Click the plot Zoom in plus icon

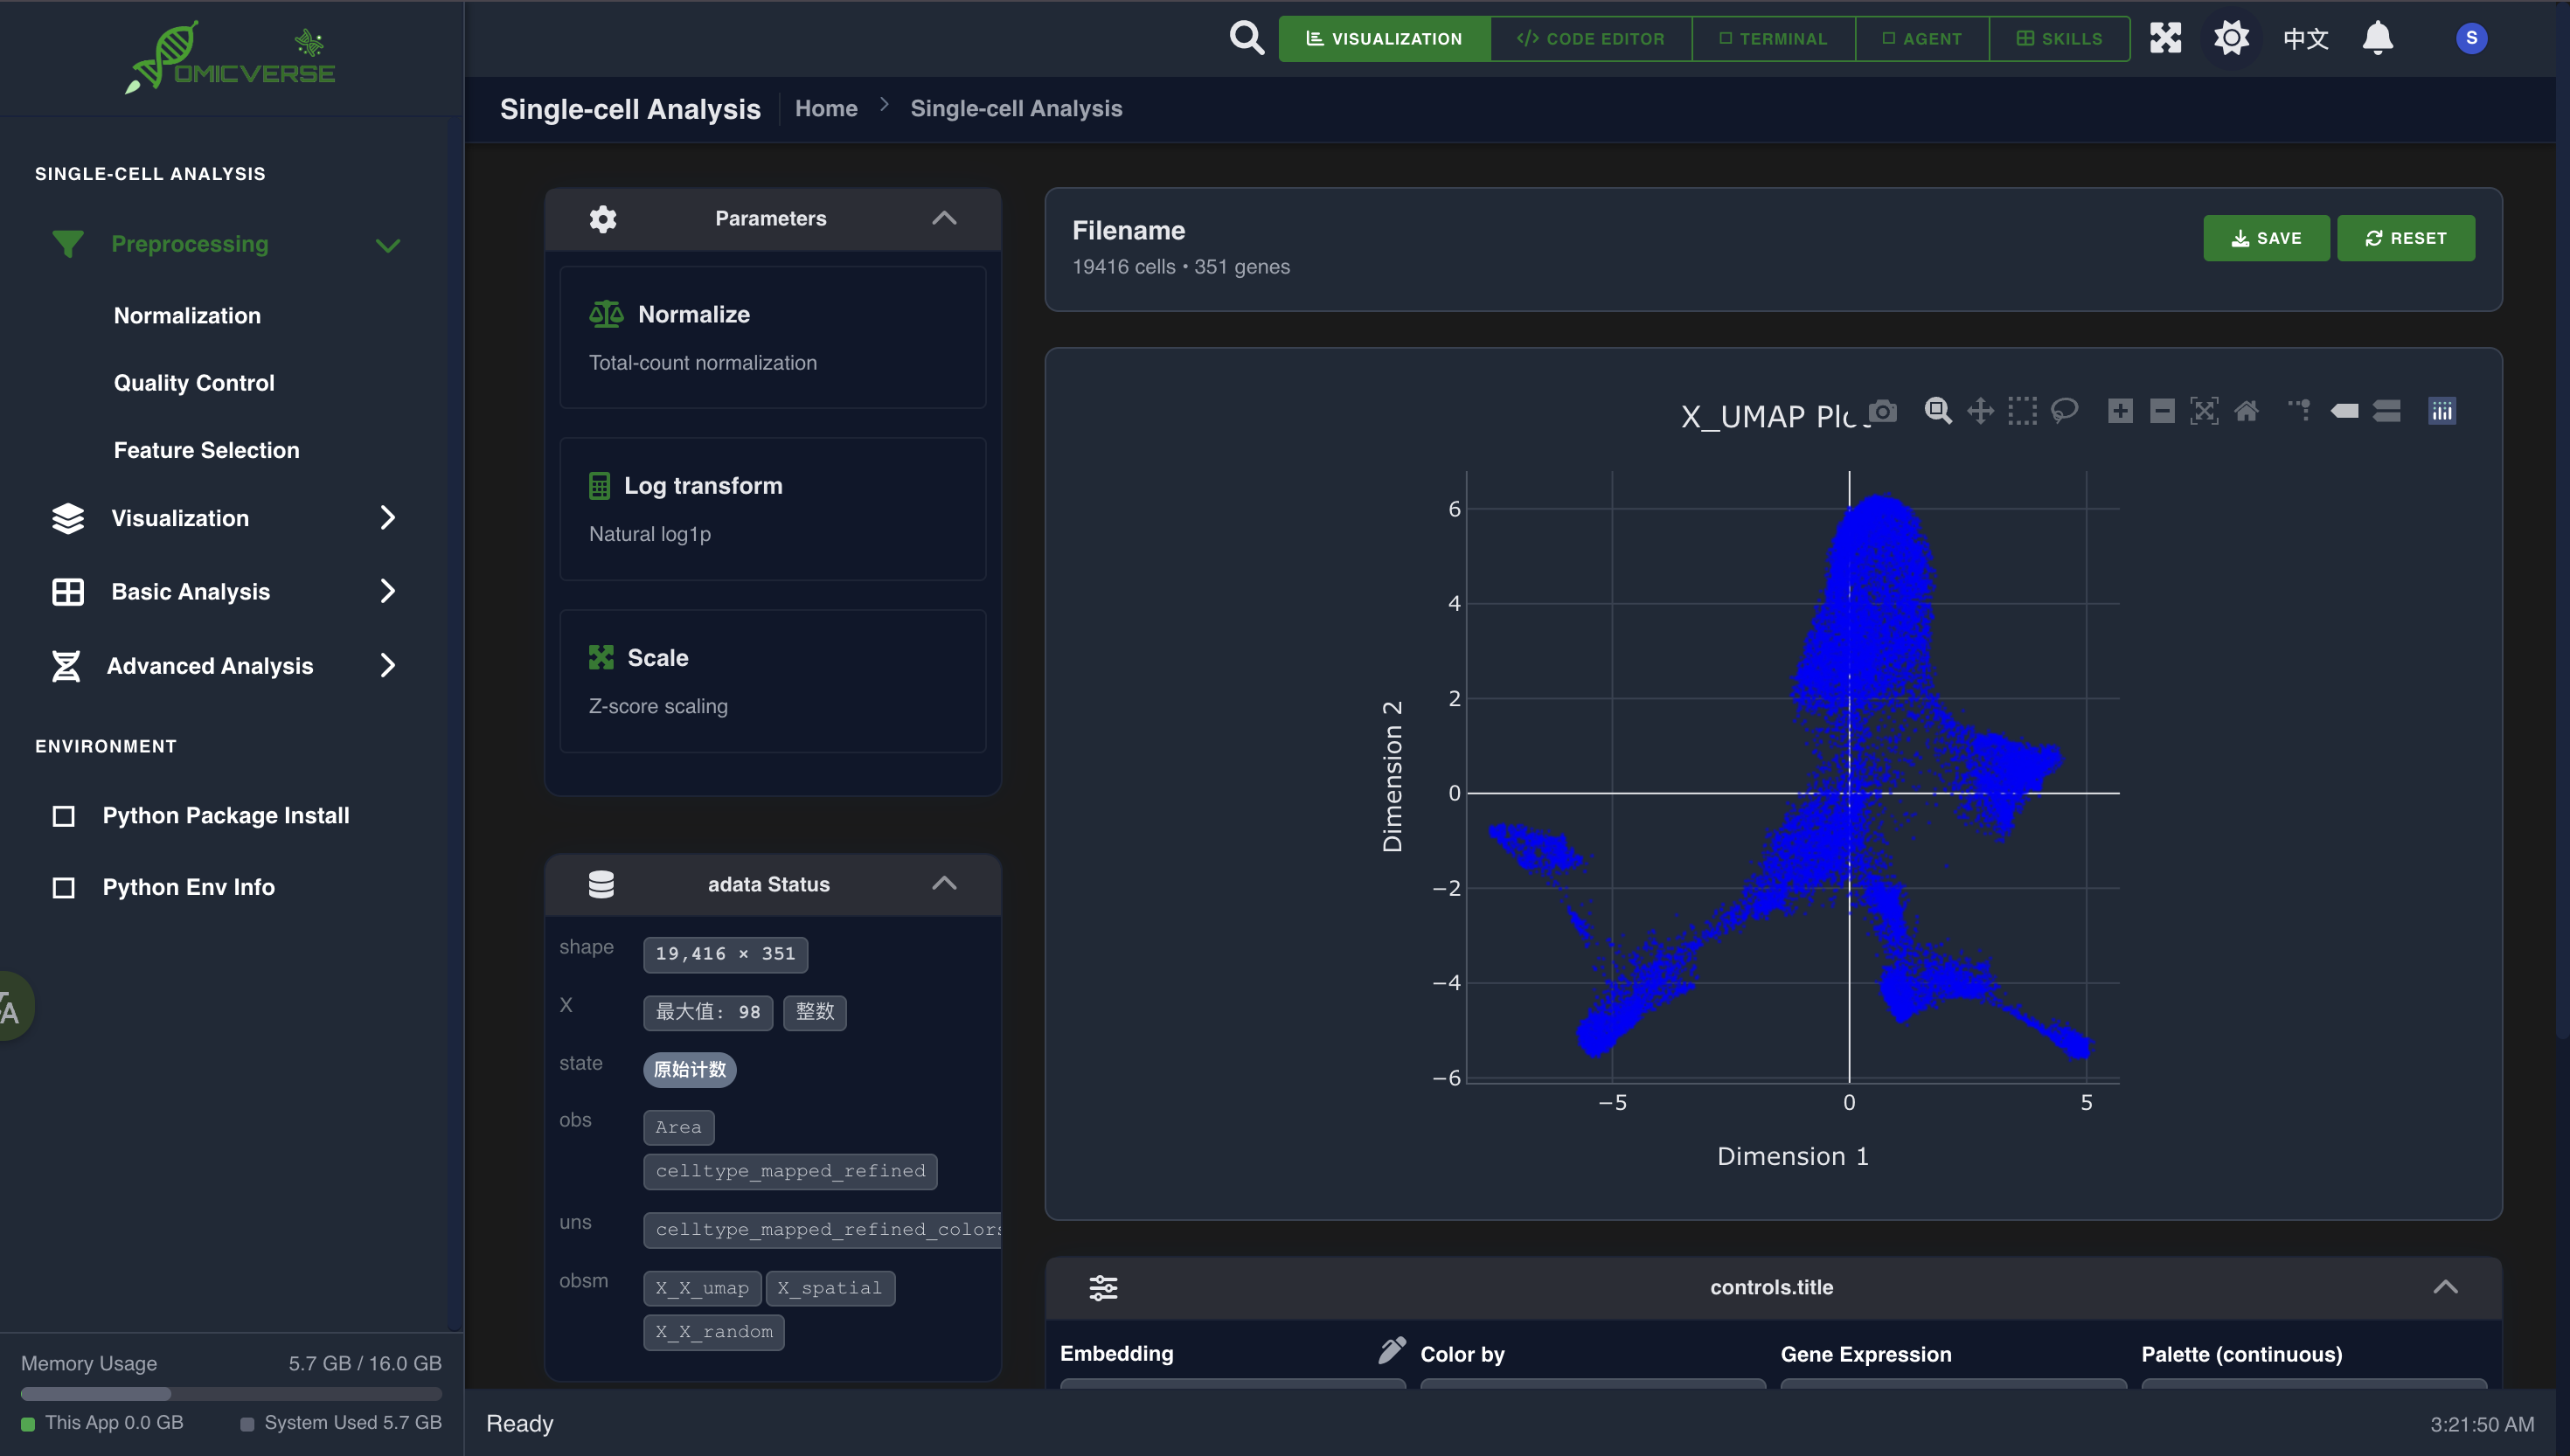pos(2120,411)
